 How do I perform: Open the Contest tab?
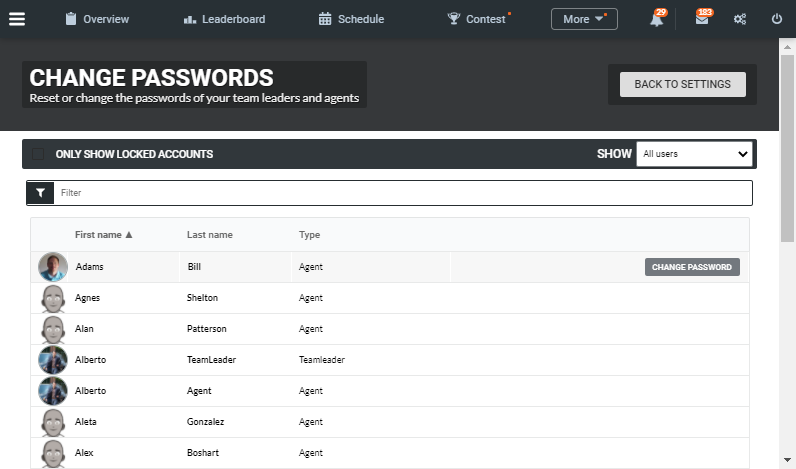pyautogui.click(x=476, y=19)
